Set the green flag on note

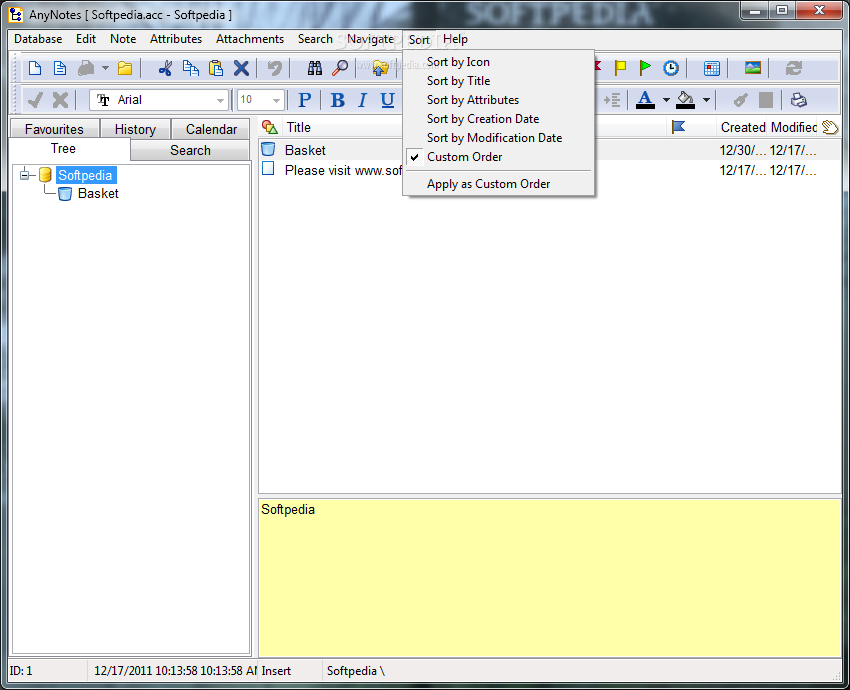645,68
